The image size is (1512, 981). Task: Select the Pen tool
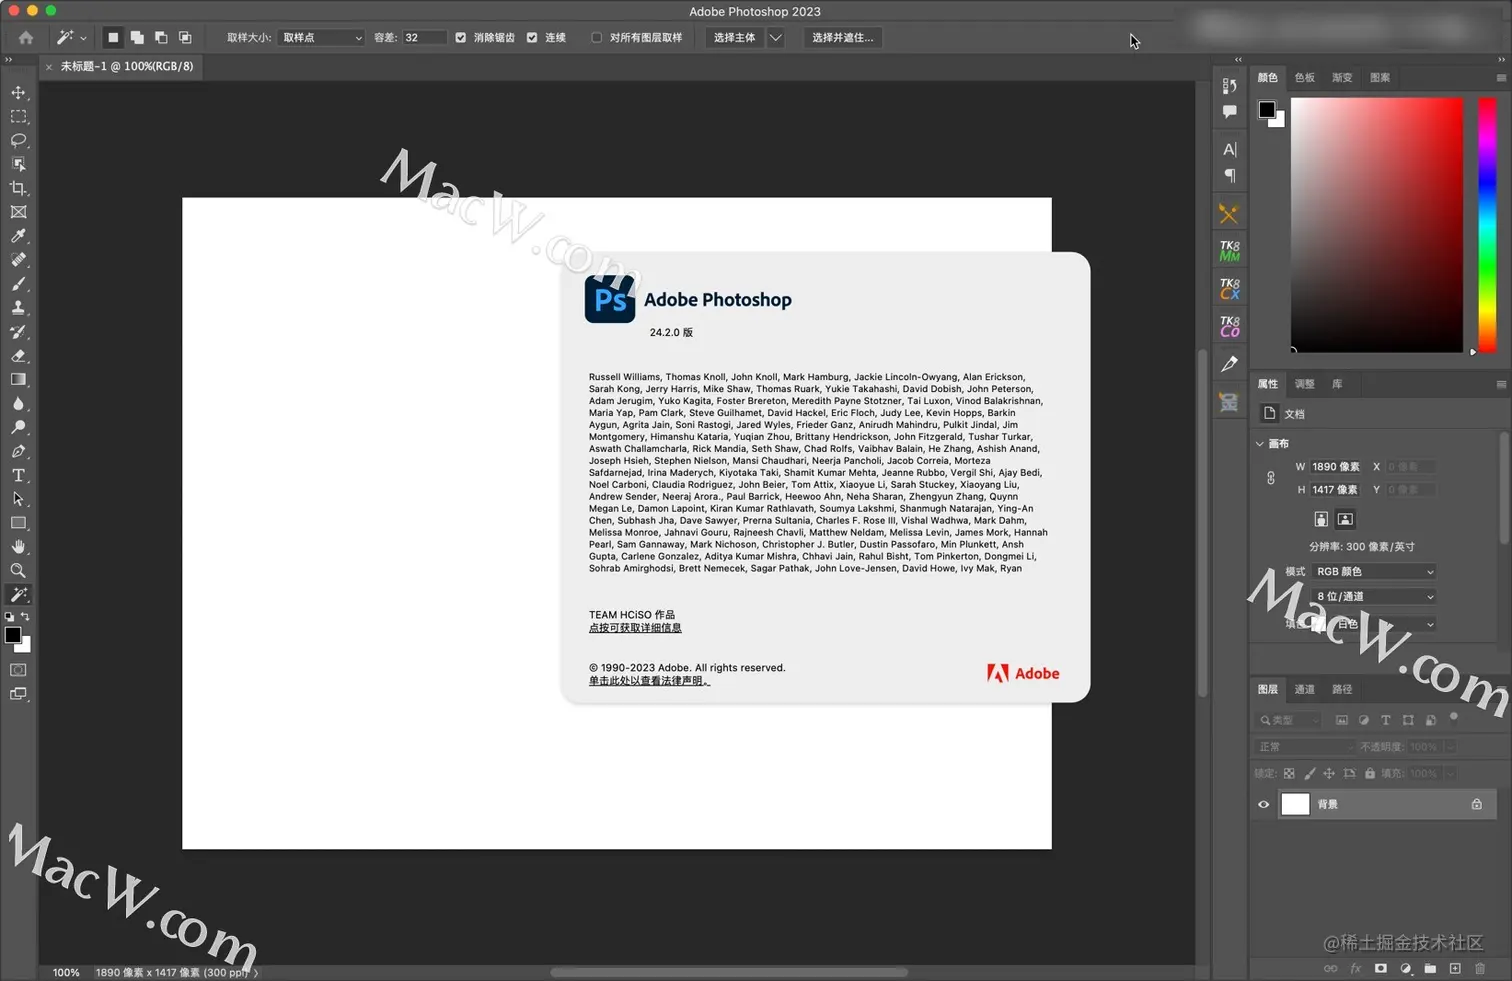18,452
